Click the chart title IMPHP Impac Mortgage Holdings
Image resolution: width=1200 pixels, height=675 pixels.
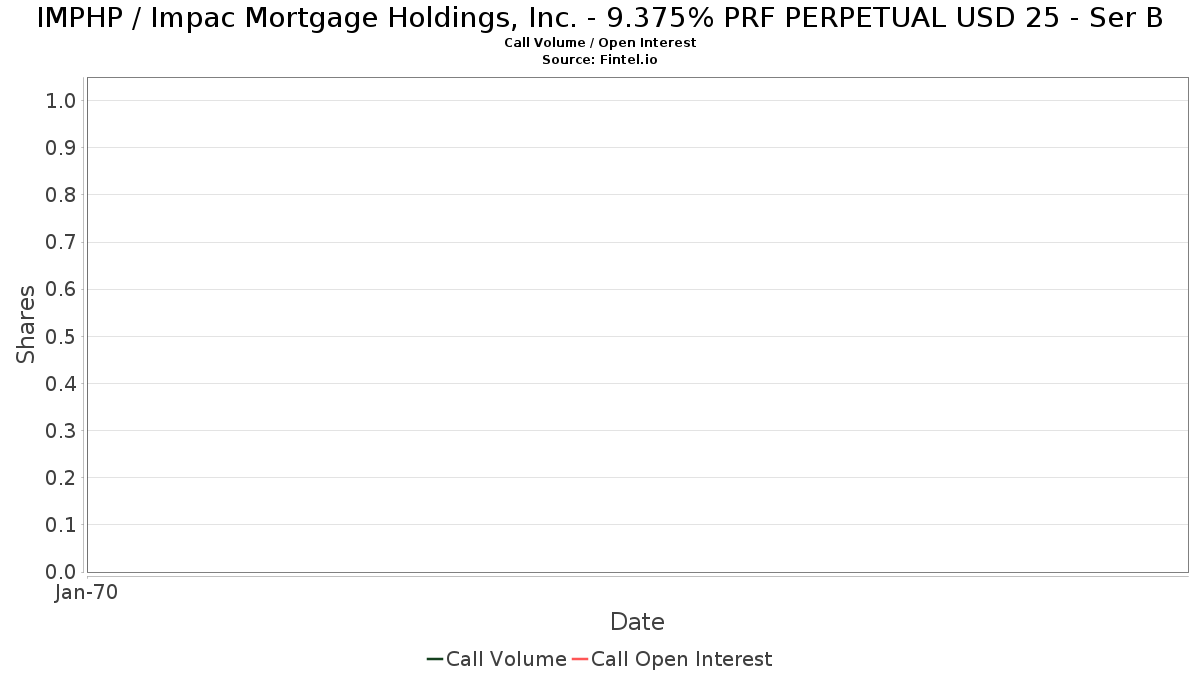(600, 18)
